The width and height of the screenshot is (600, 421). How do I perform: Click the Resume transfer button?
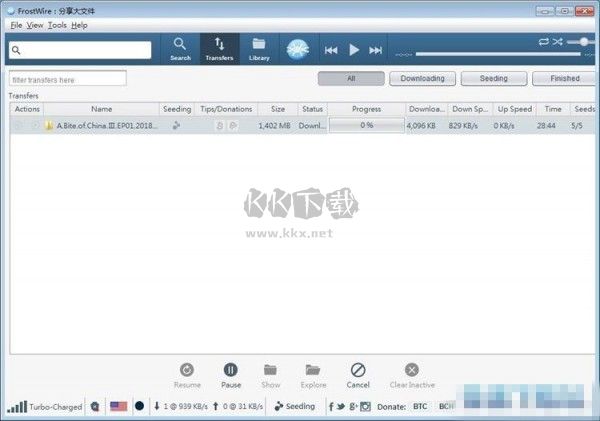pyautogui.click(x=187, y=375)
